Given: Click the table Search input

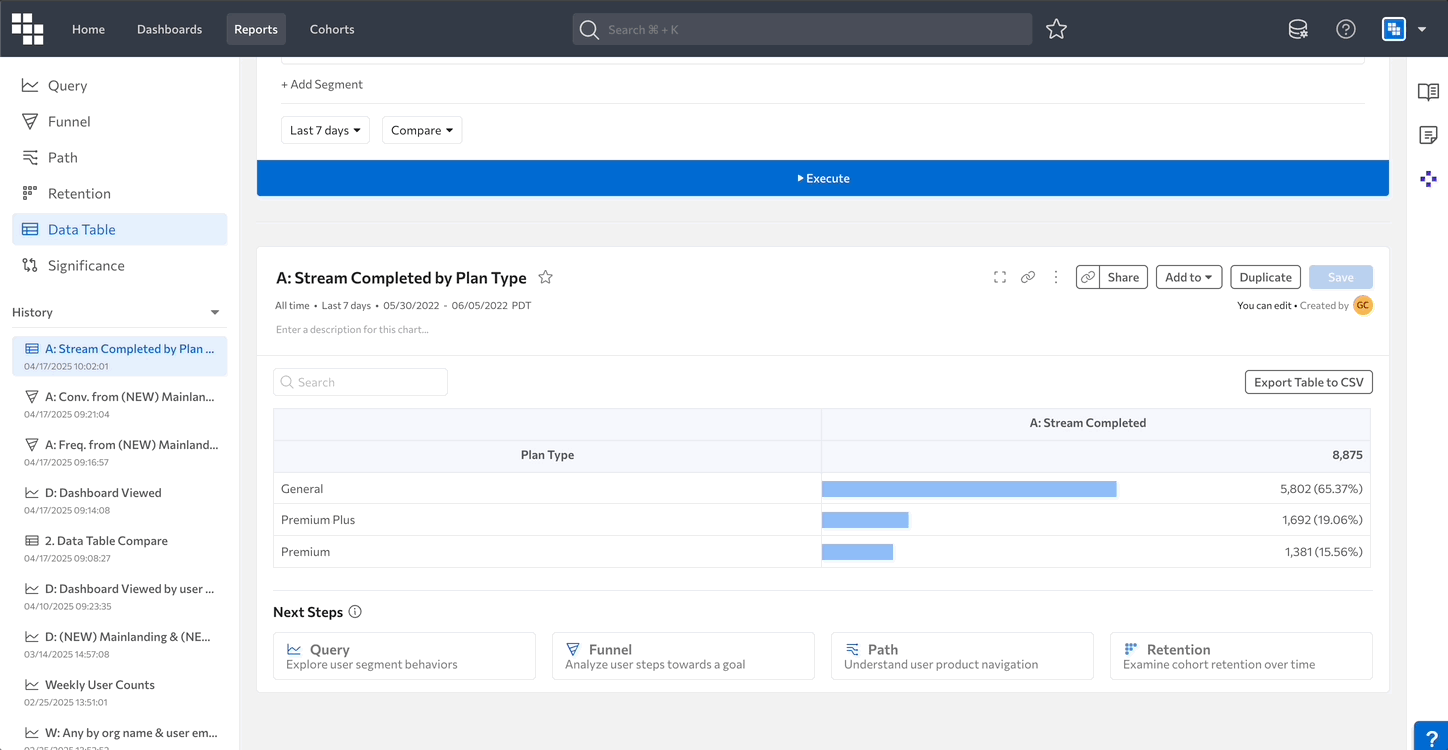Looking at the screenshot, I should tap(360, 382).
